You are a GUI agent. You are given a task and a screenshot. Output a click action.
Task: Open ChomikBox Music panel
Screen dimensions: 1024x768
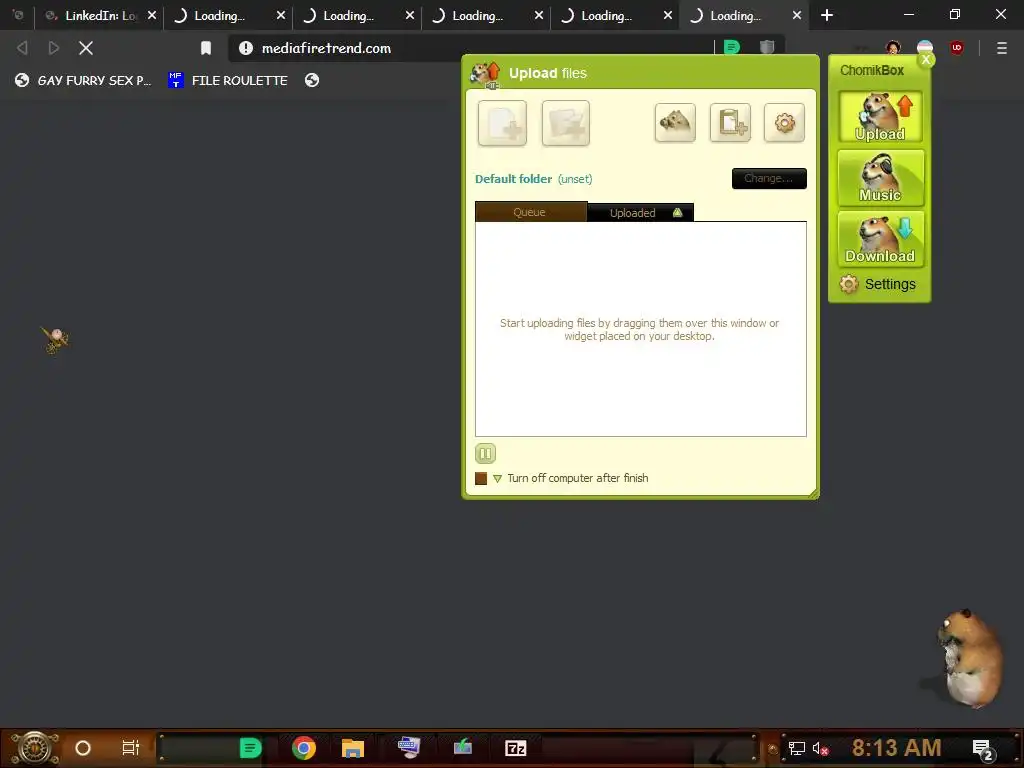coord(880,178)
